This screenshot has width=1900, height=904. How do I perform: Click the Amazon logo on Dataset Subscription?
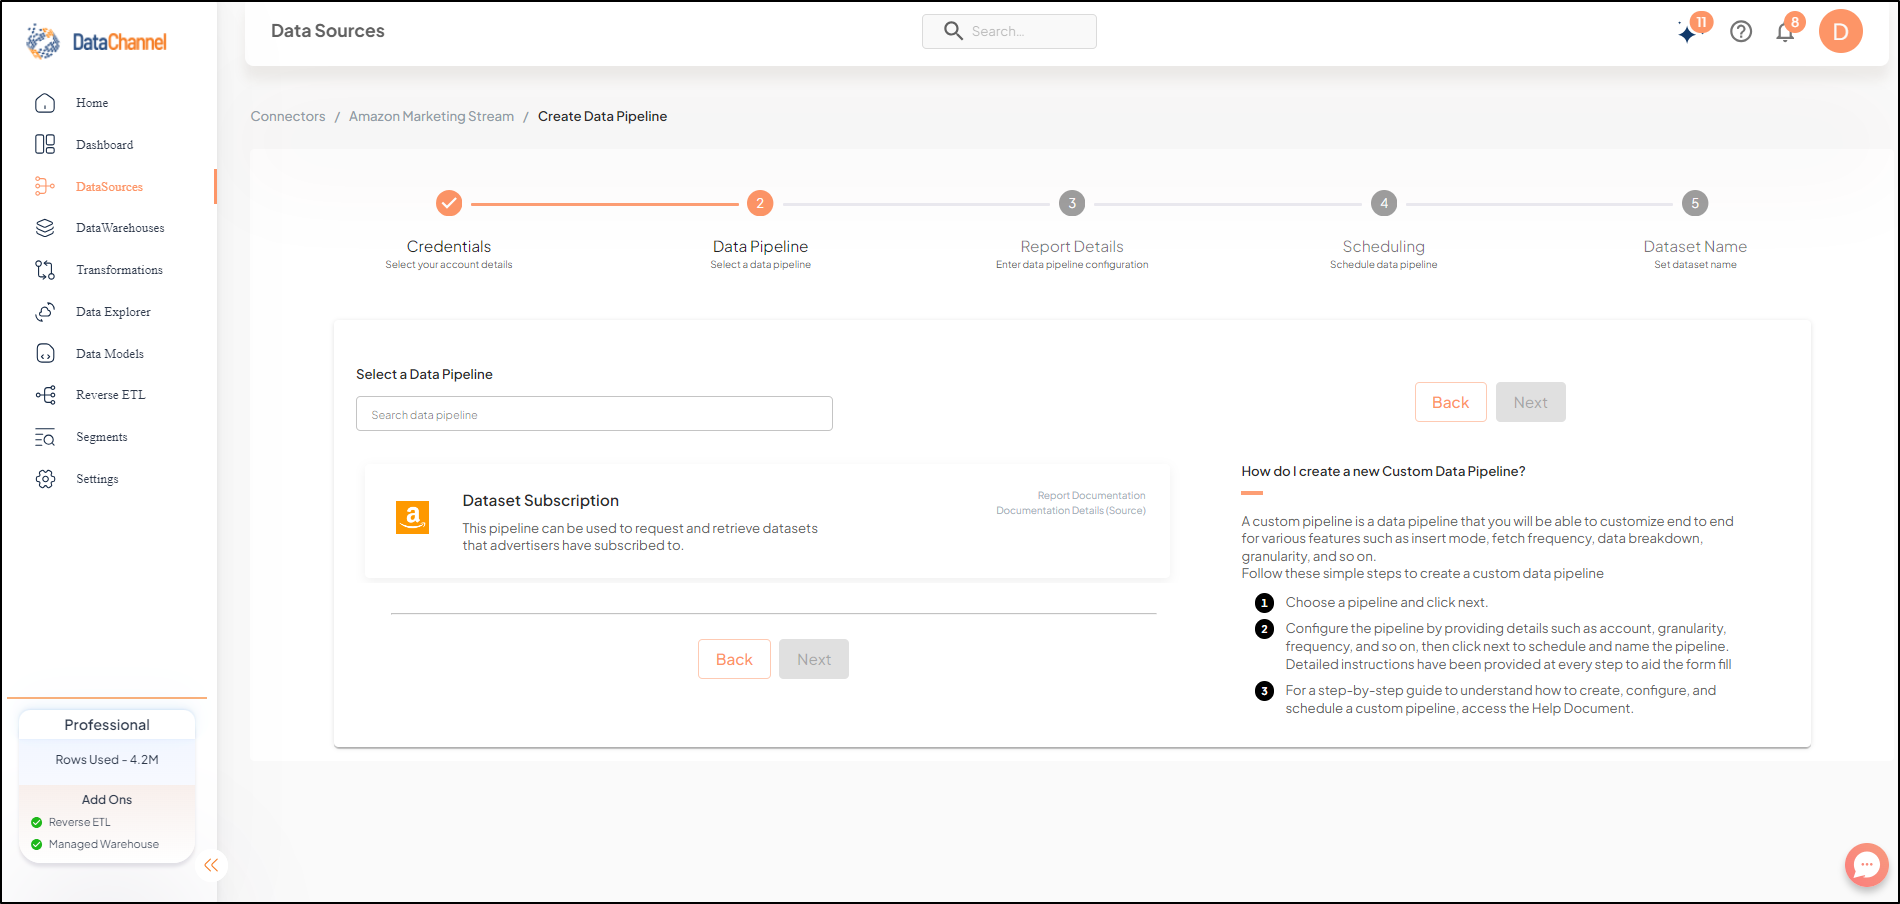click(x=413, y=517)
